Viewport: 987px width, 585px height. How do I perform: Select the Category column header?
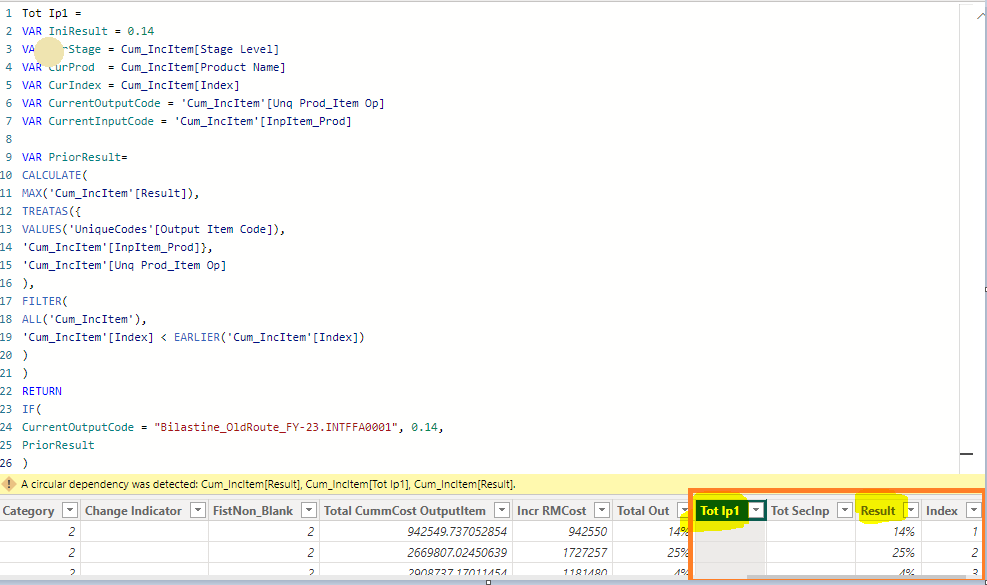pos(28,511)
